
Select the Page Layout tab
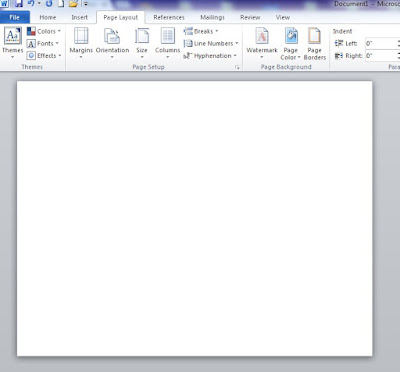coord(121,17)
